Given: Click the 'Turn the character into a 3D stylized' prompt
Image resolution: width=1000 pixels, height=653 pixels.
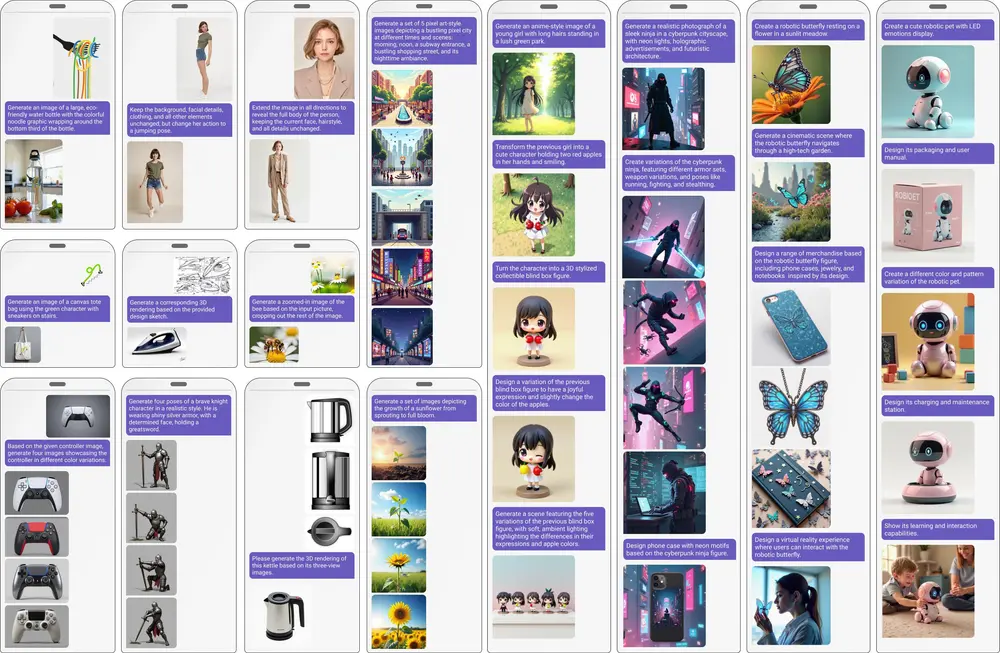Looking at the screenshot, I should pyautogui.click(x=548, y=272).
